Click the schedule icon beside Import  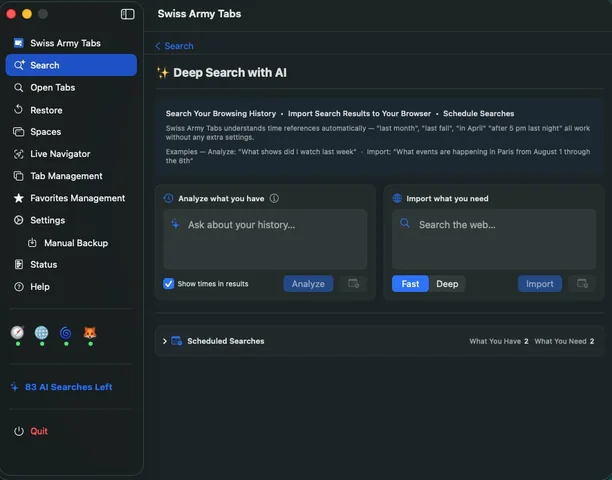582,284
